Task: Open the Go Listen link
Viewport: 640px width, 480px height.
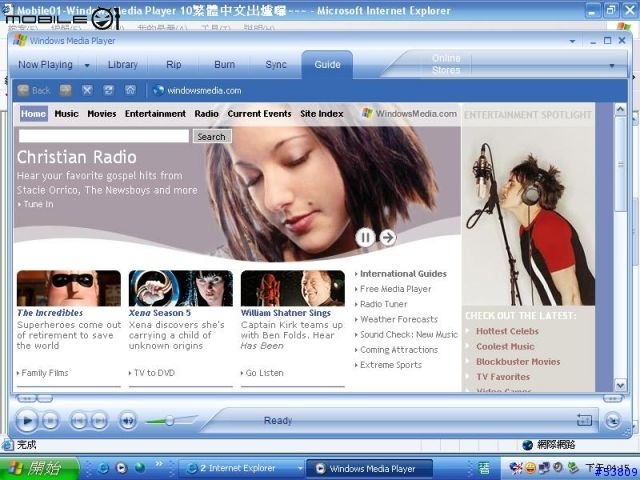Action: tap(262, 373)
